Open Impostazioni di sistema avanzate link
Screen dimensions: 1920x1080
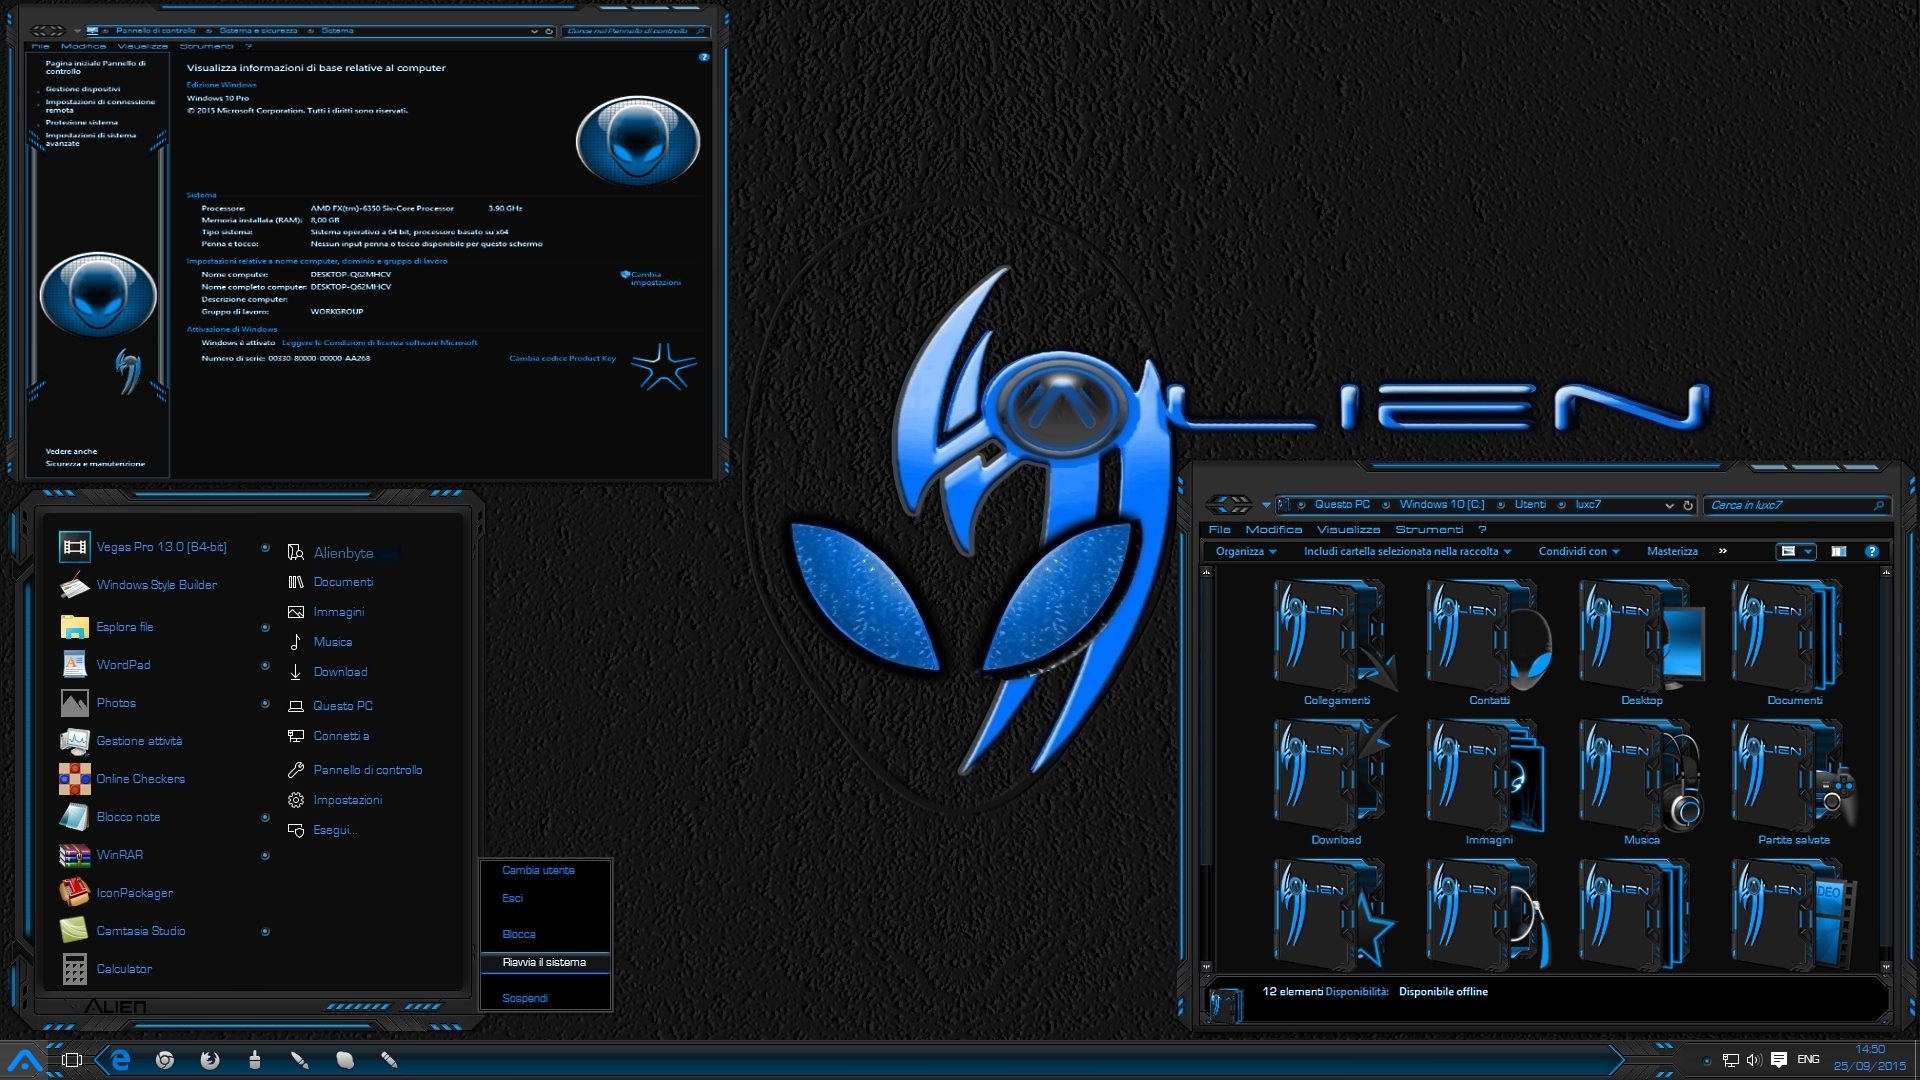point(90,139)
